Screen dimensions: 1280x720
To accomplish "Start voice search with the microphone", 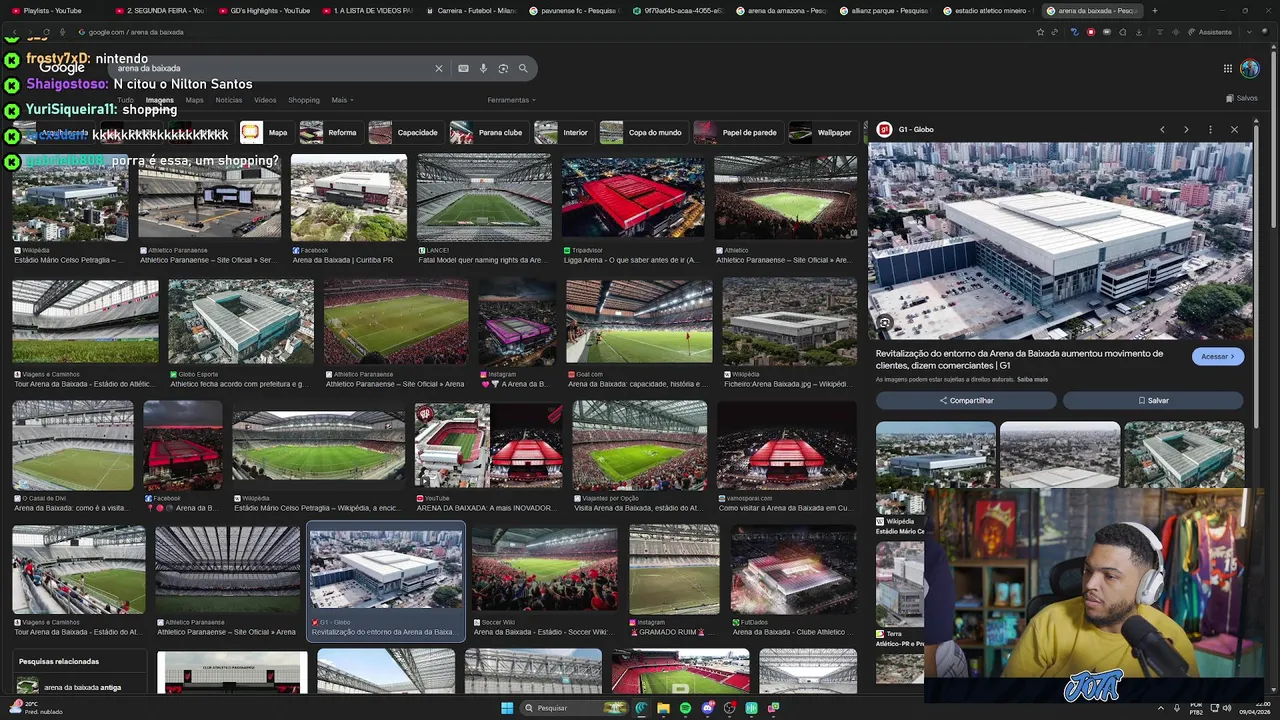I will (x=483, y=68).
